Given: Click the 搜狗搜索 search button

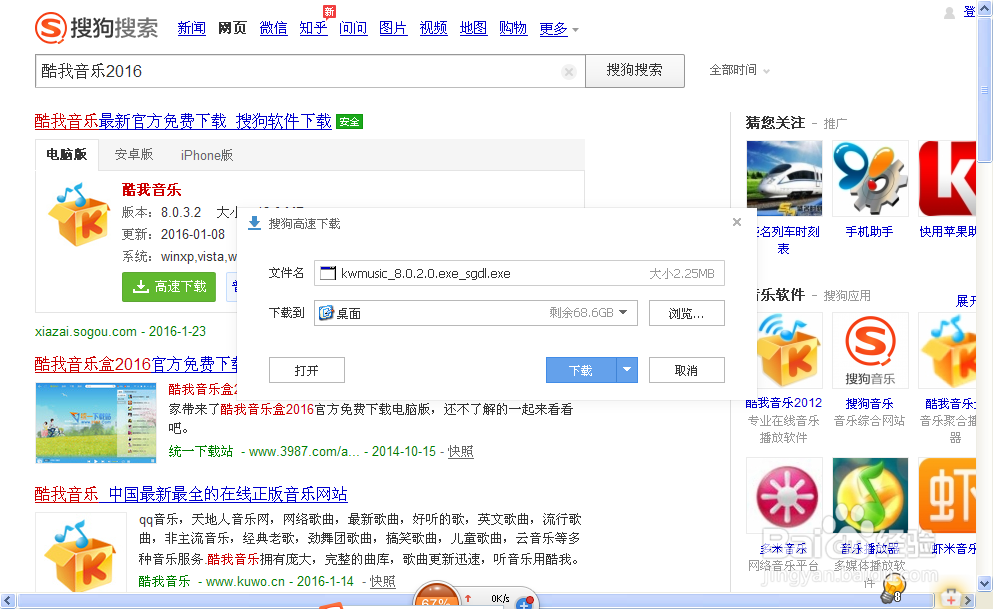Looking at the screenshot, I should pyautogui.click(x=635, y=70).
